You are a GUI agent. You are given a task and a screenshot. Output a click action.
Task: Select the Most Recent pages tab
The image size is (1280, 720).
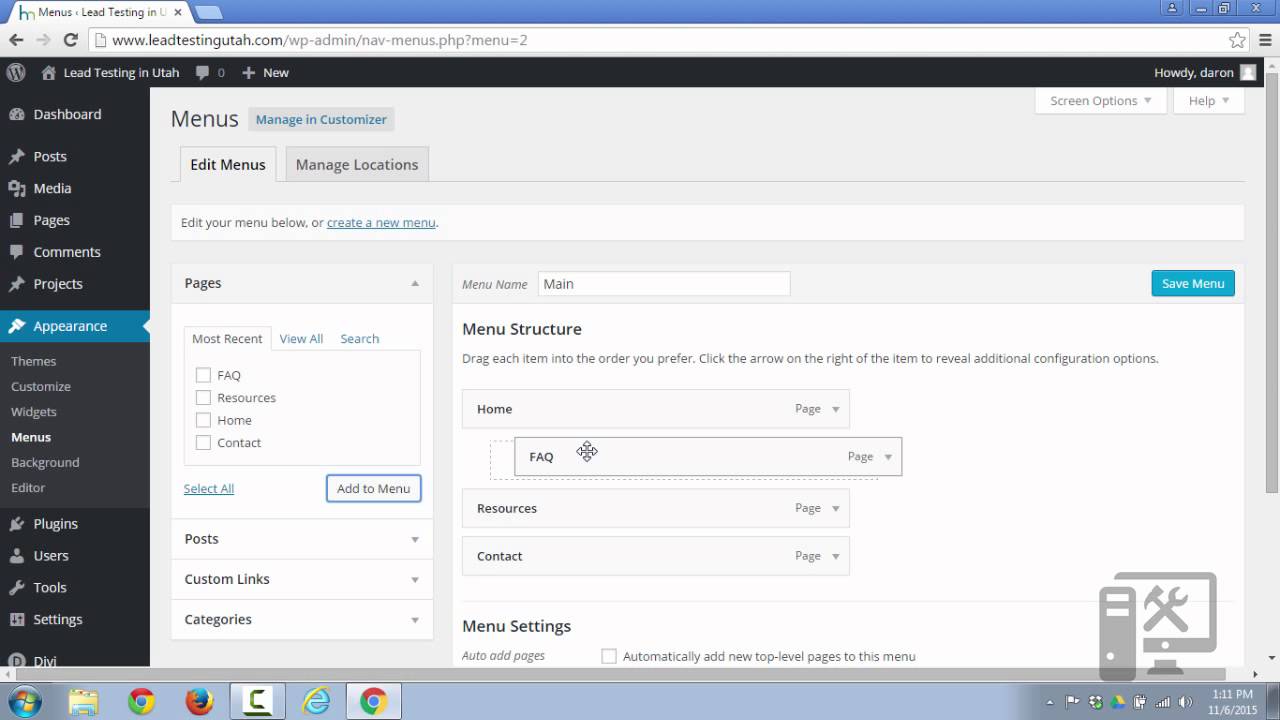point(227,338)
